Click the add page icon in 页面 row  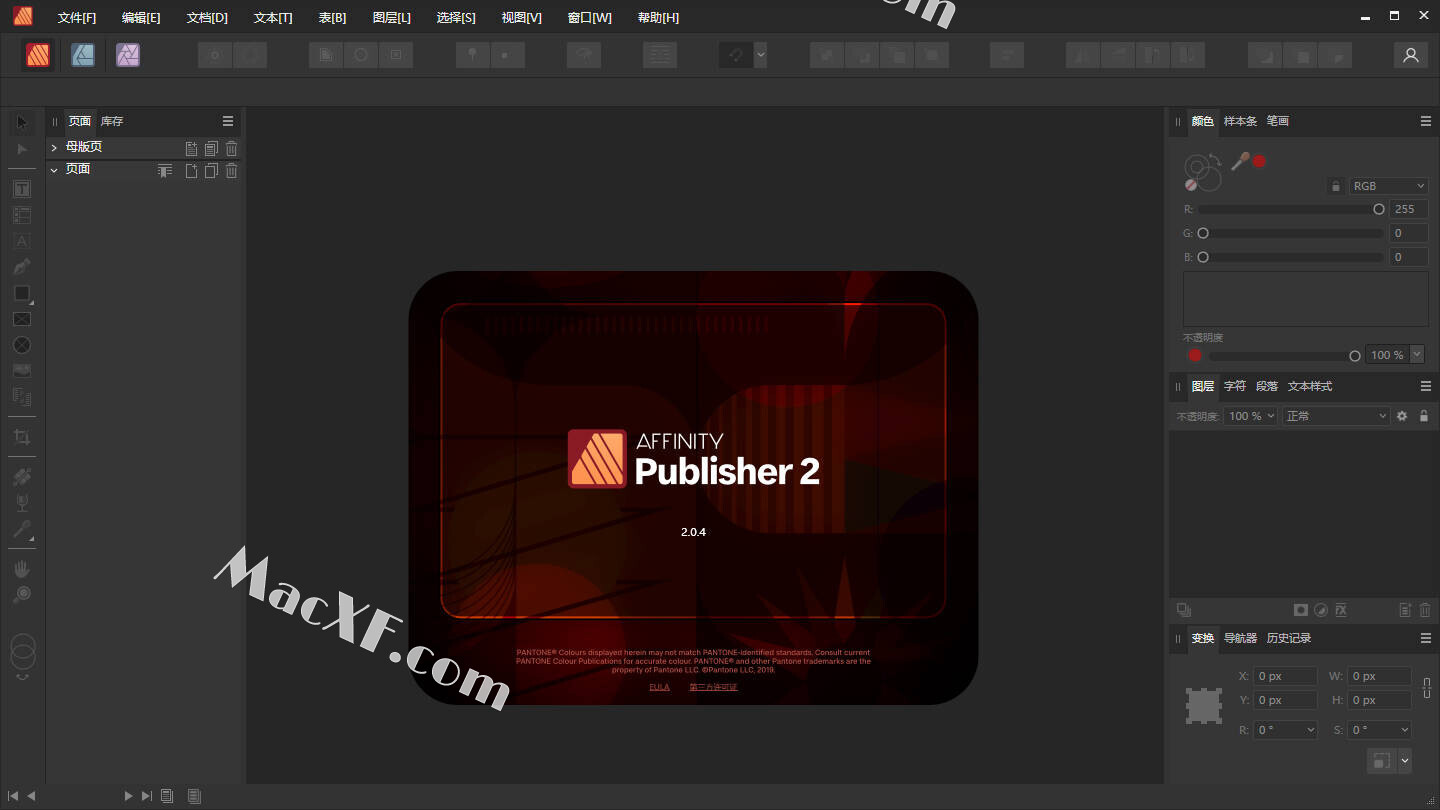tap(191, 171)
